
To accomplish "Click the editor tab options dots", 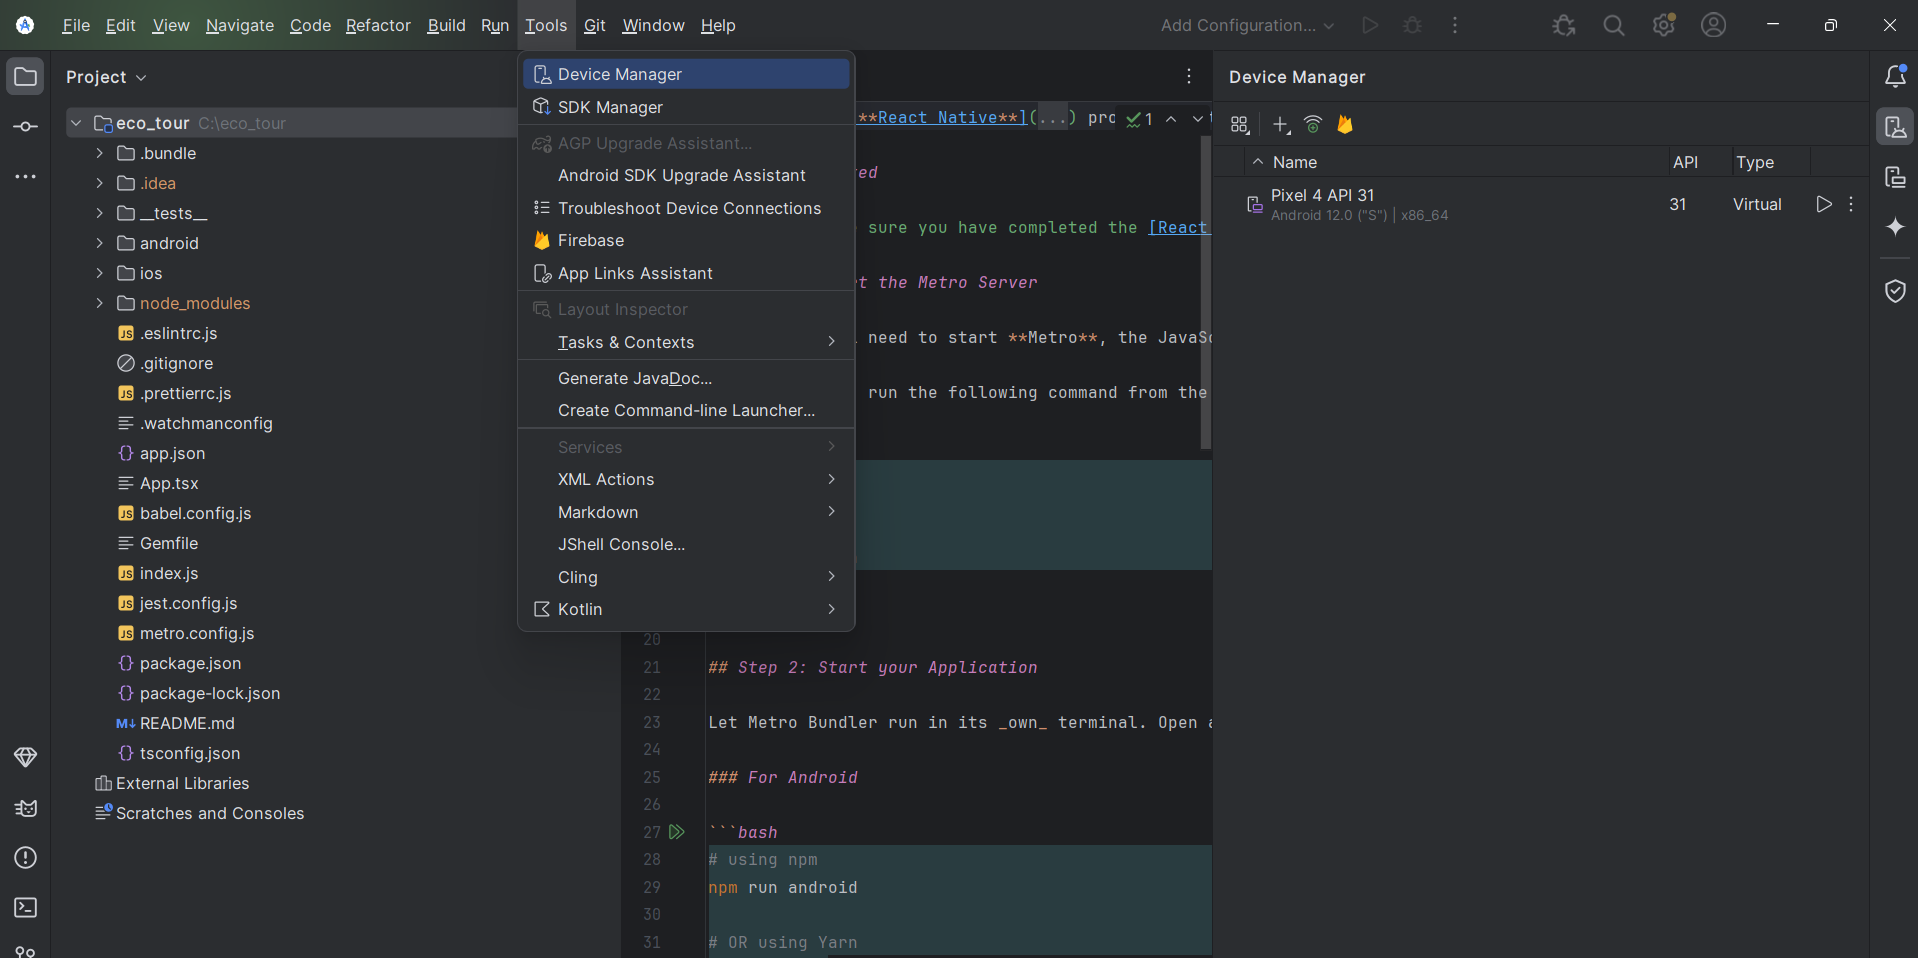I will (x=1189, y=77).
